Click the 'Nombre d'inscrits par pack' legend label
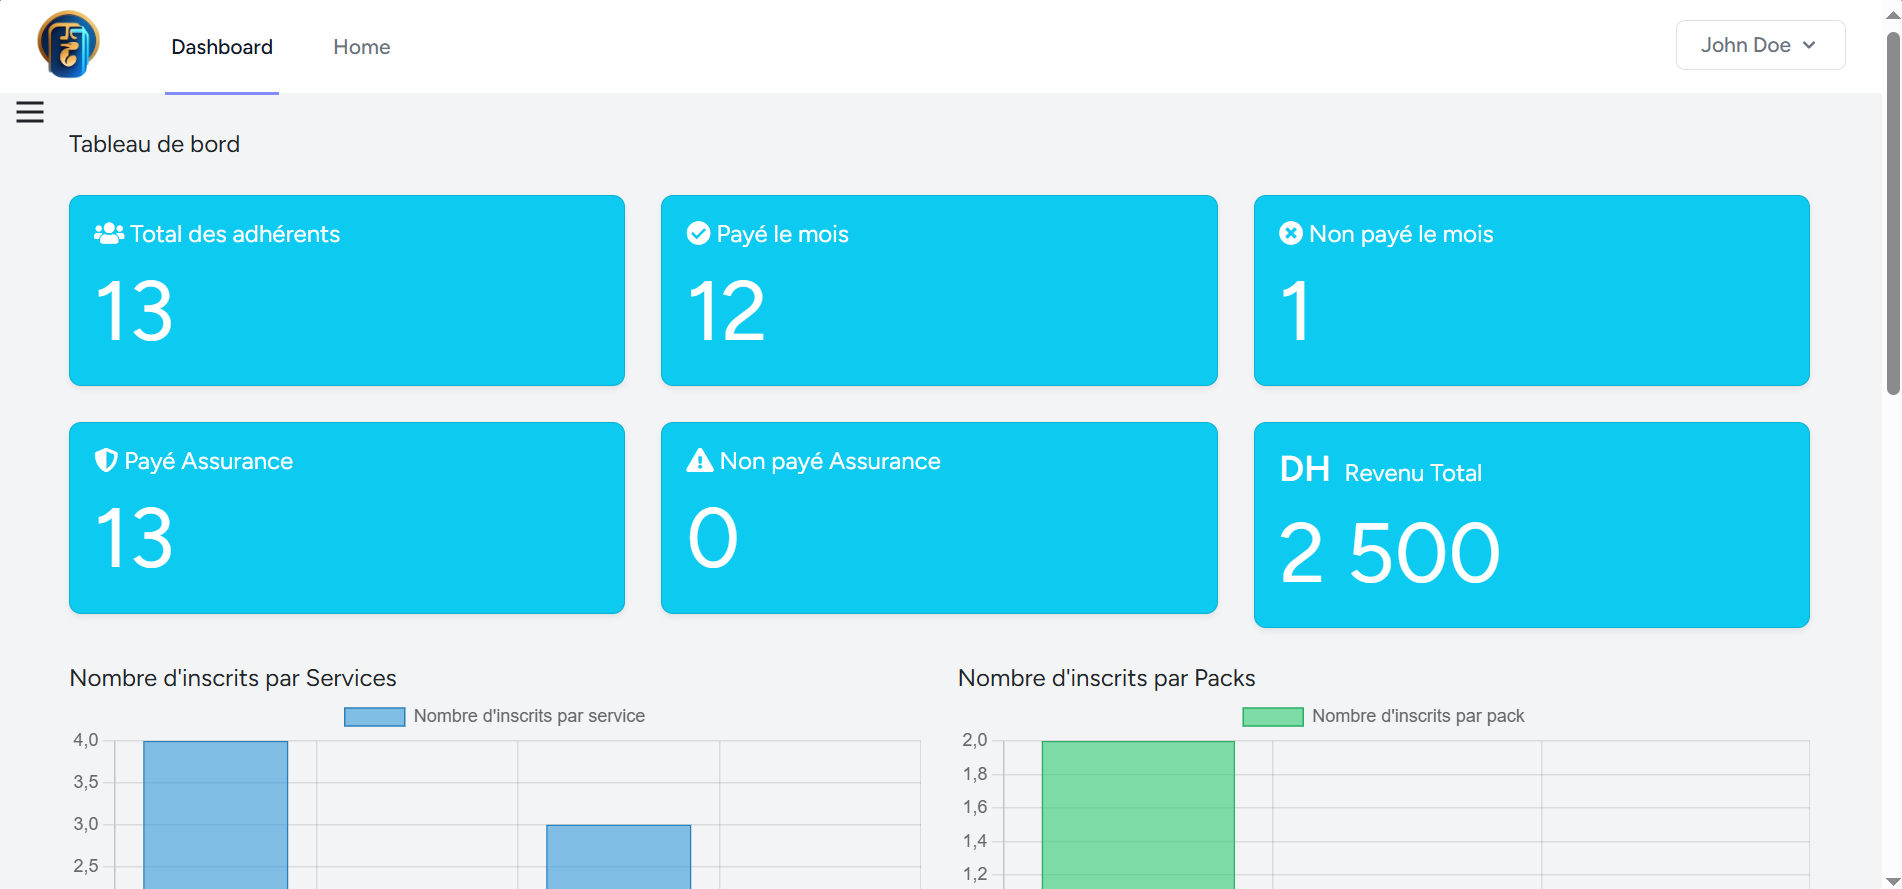Screen dimensions: 1902x889 point(1418,716)
